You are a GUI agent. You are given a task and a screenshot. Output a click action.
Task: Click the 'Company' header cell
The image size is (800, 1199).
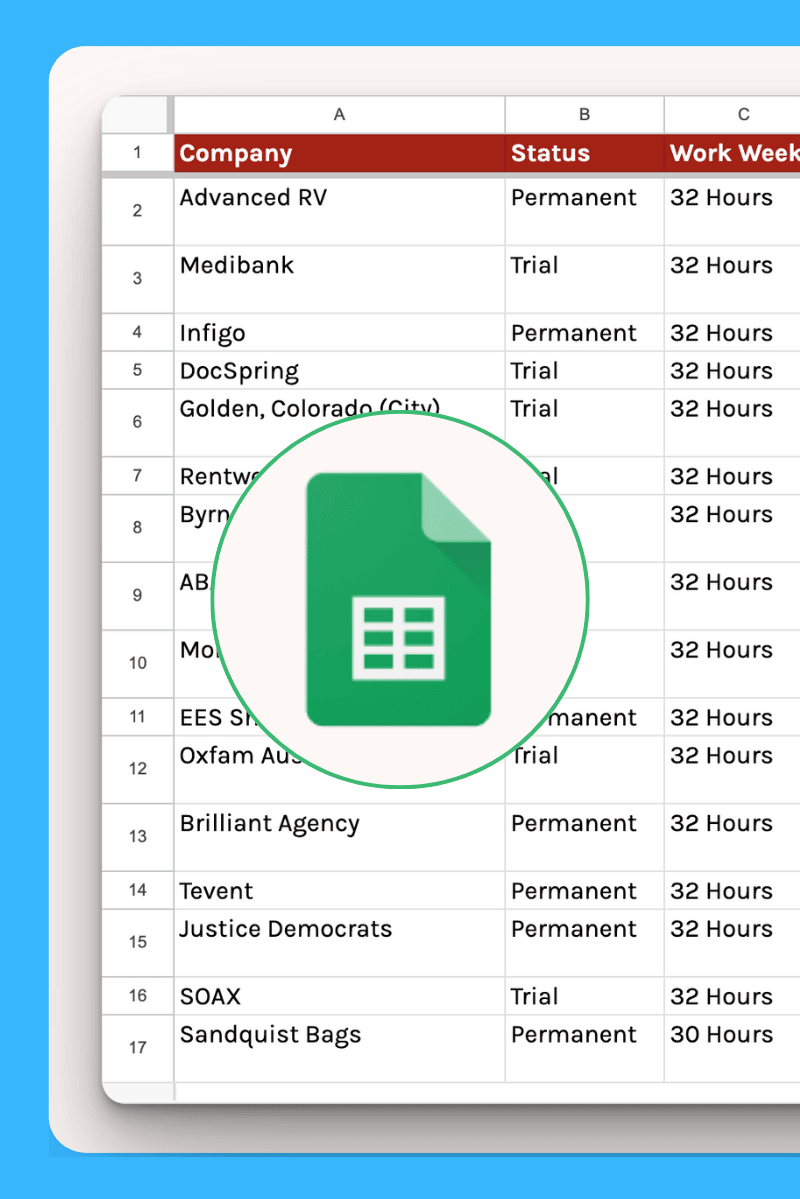point(340,153)
